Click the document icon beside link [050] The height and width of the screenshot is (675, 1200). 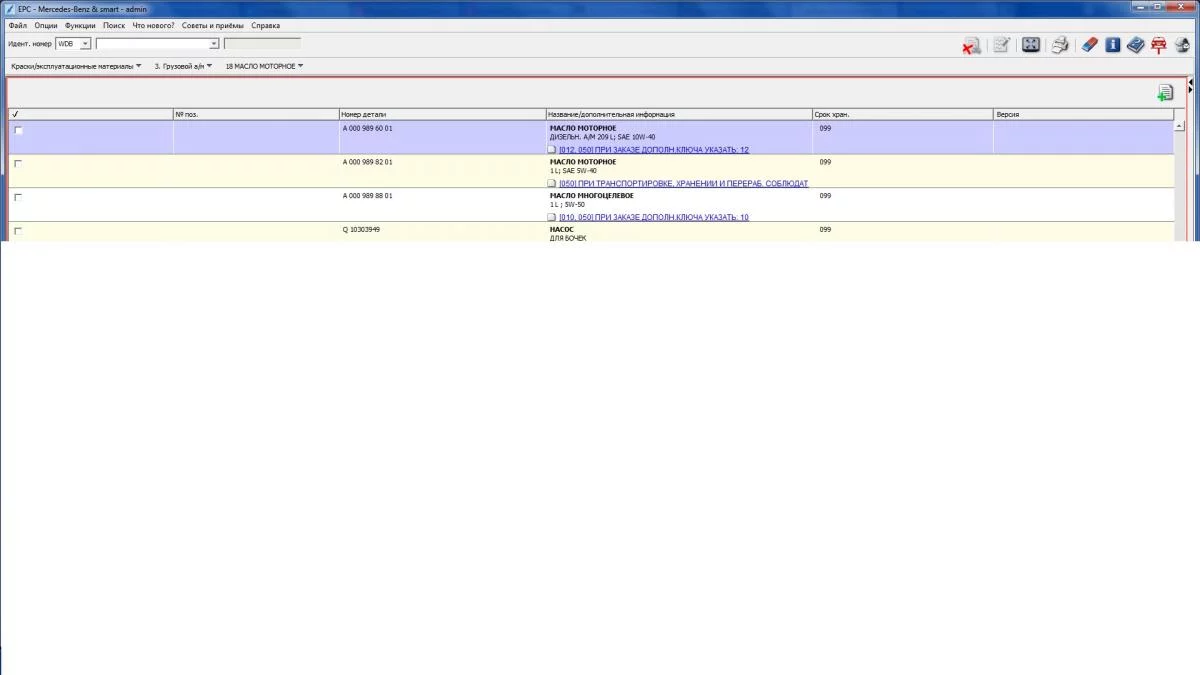point(551,184)
